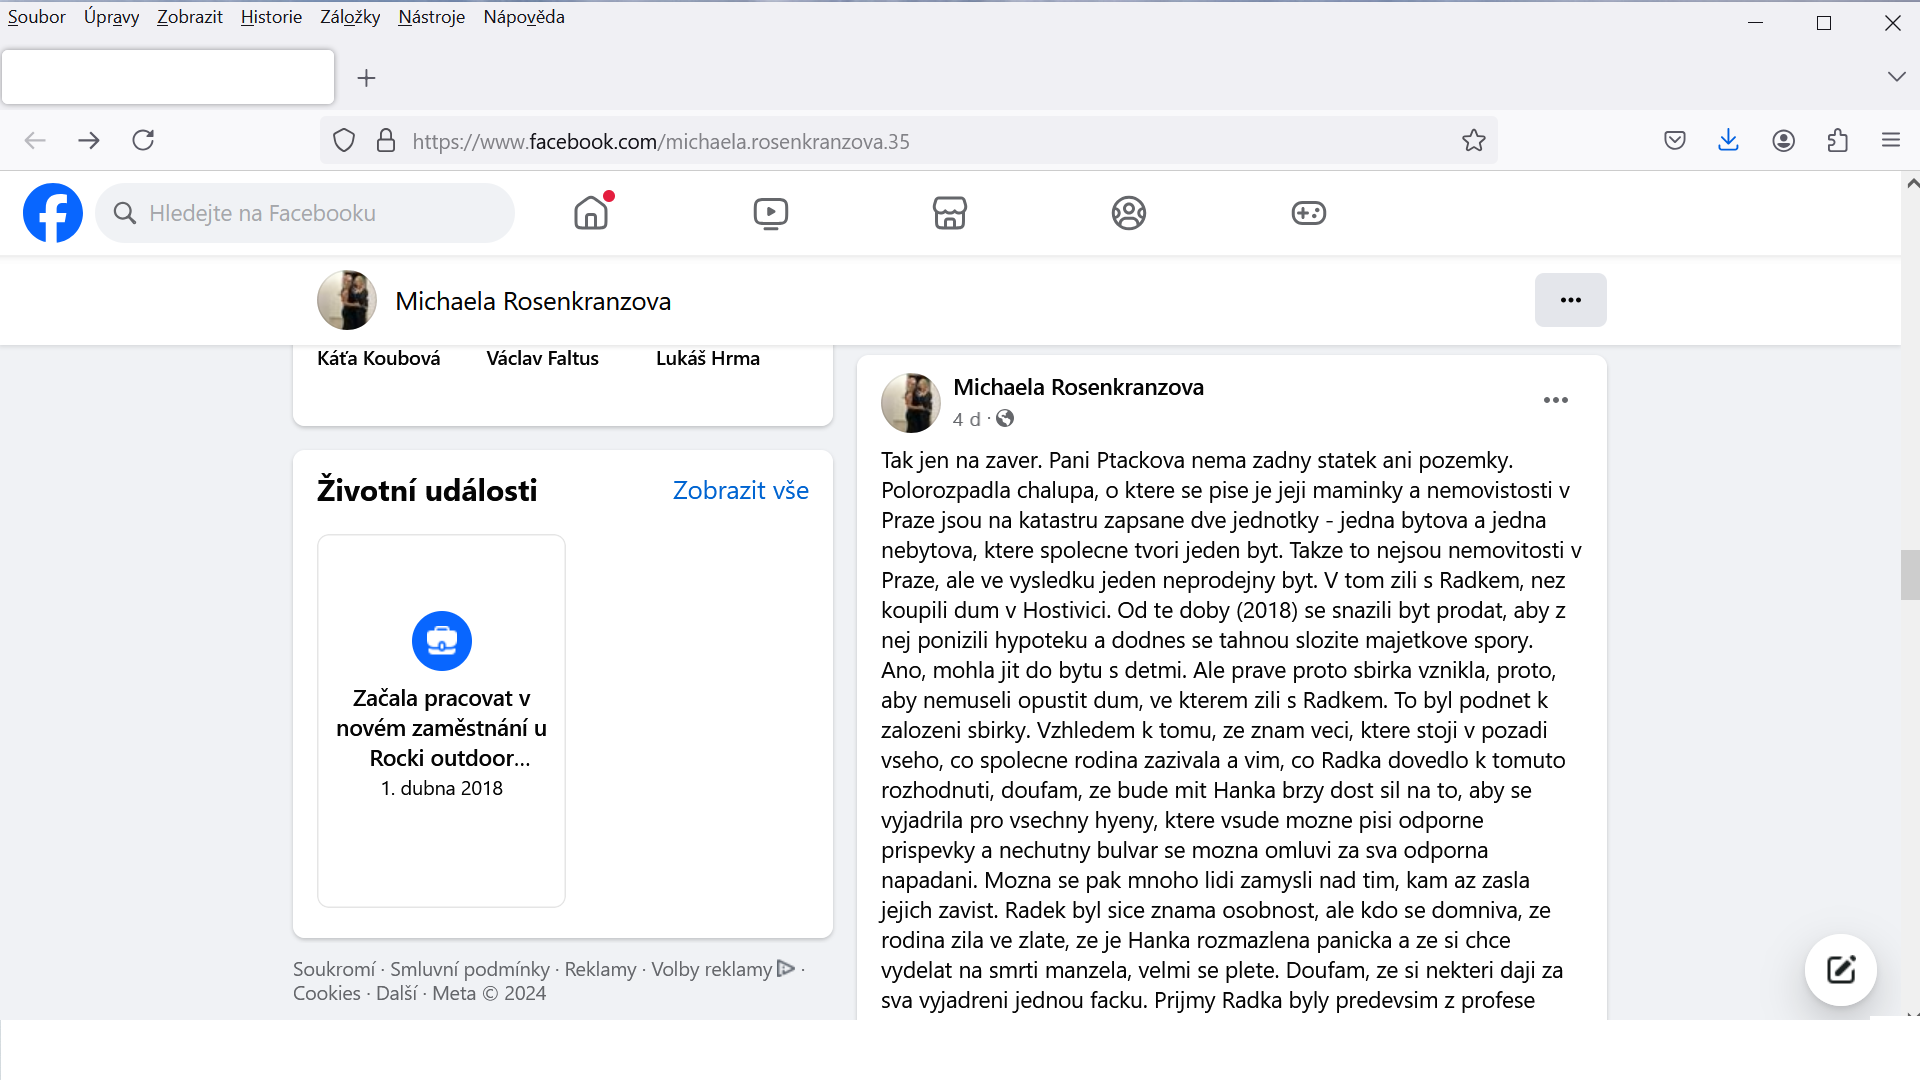The image size is (1920, 1080).
Task: Open the Facebook Watch video icon
Action: click(770, 213)
